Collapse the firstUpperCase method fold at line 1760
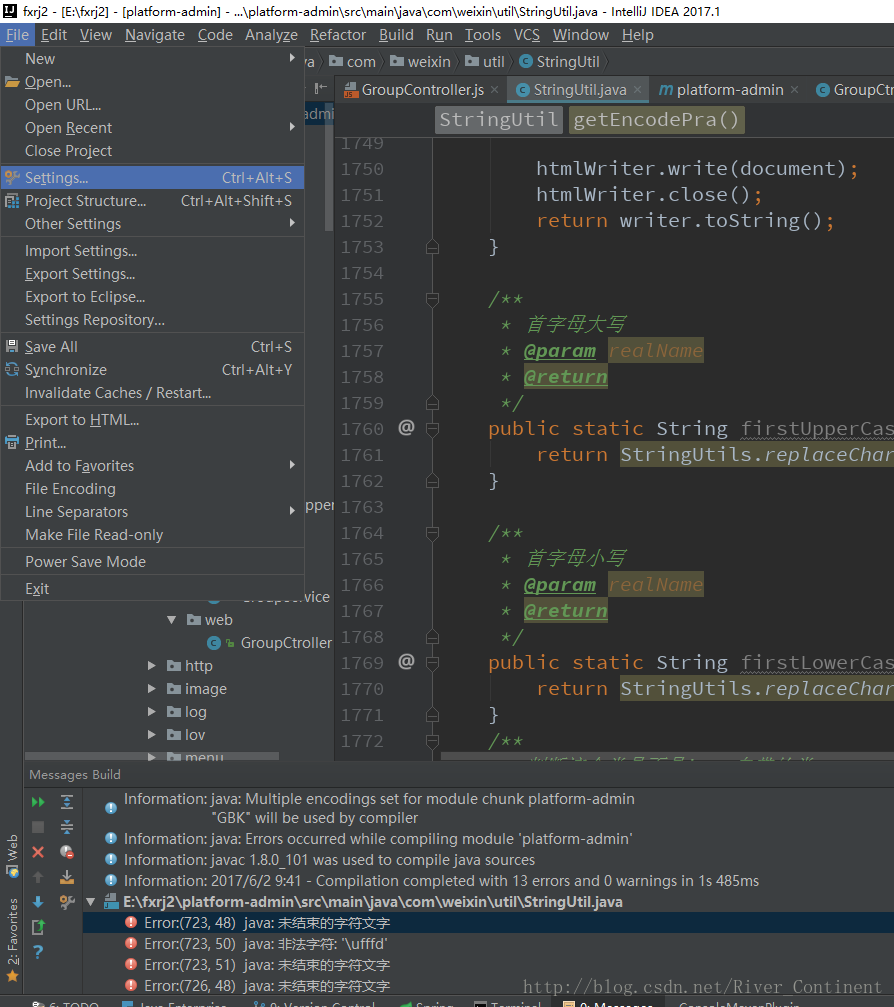Viewport: 894px width, 1007px height. point(432,429)
